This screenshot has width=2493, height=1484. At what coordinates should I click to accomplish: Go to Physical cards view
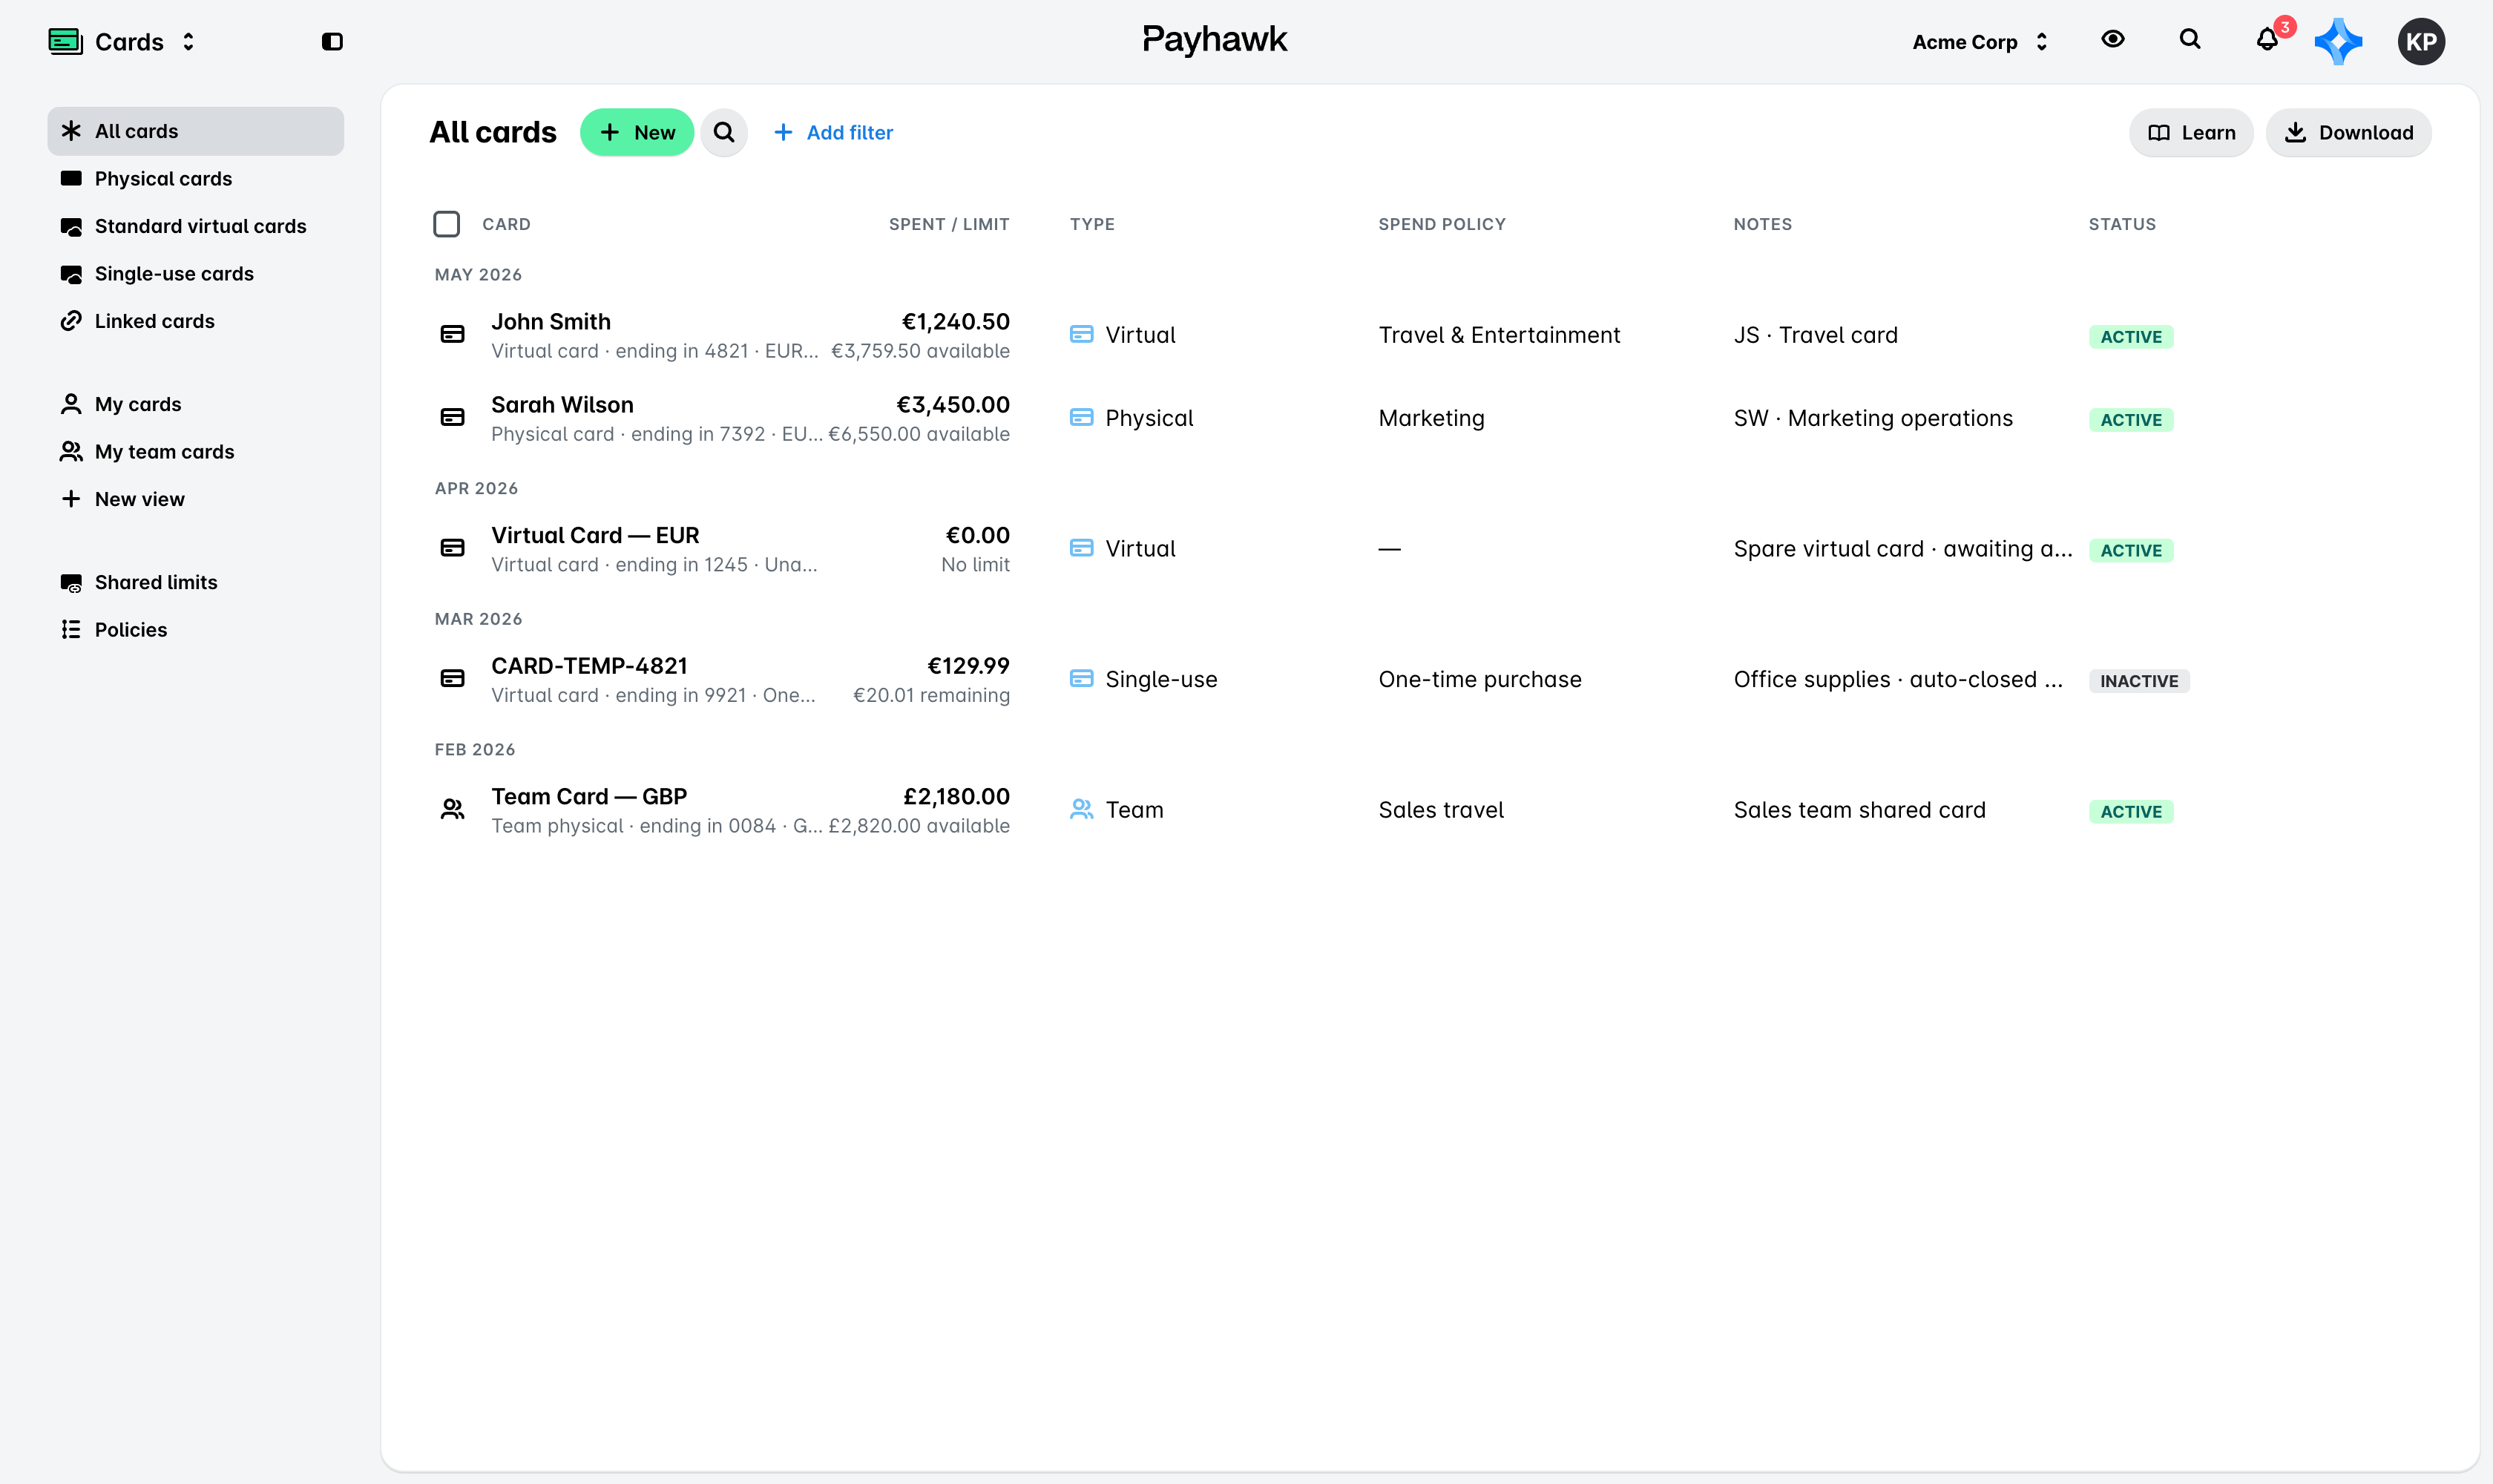(195, 179)
